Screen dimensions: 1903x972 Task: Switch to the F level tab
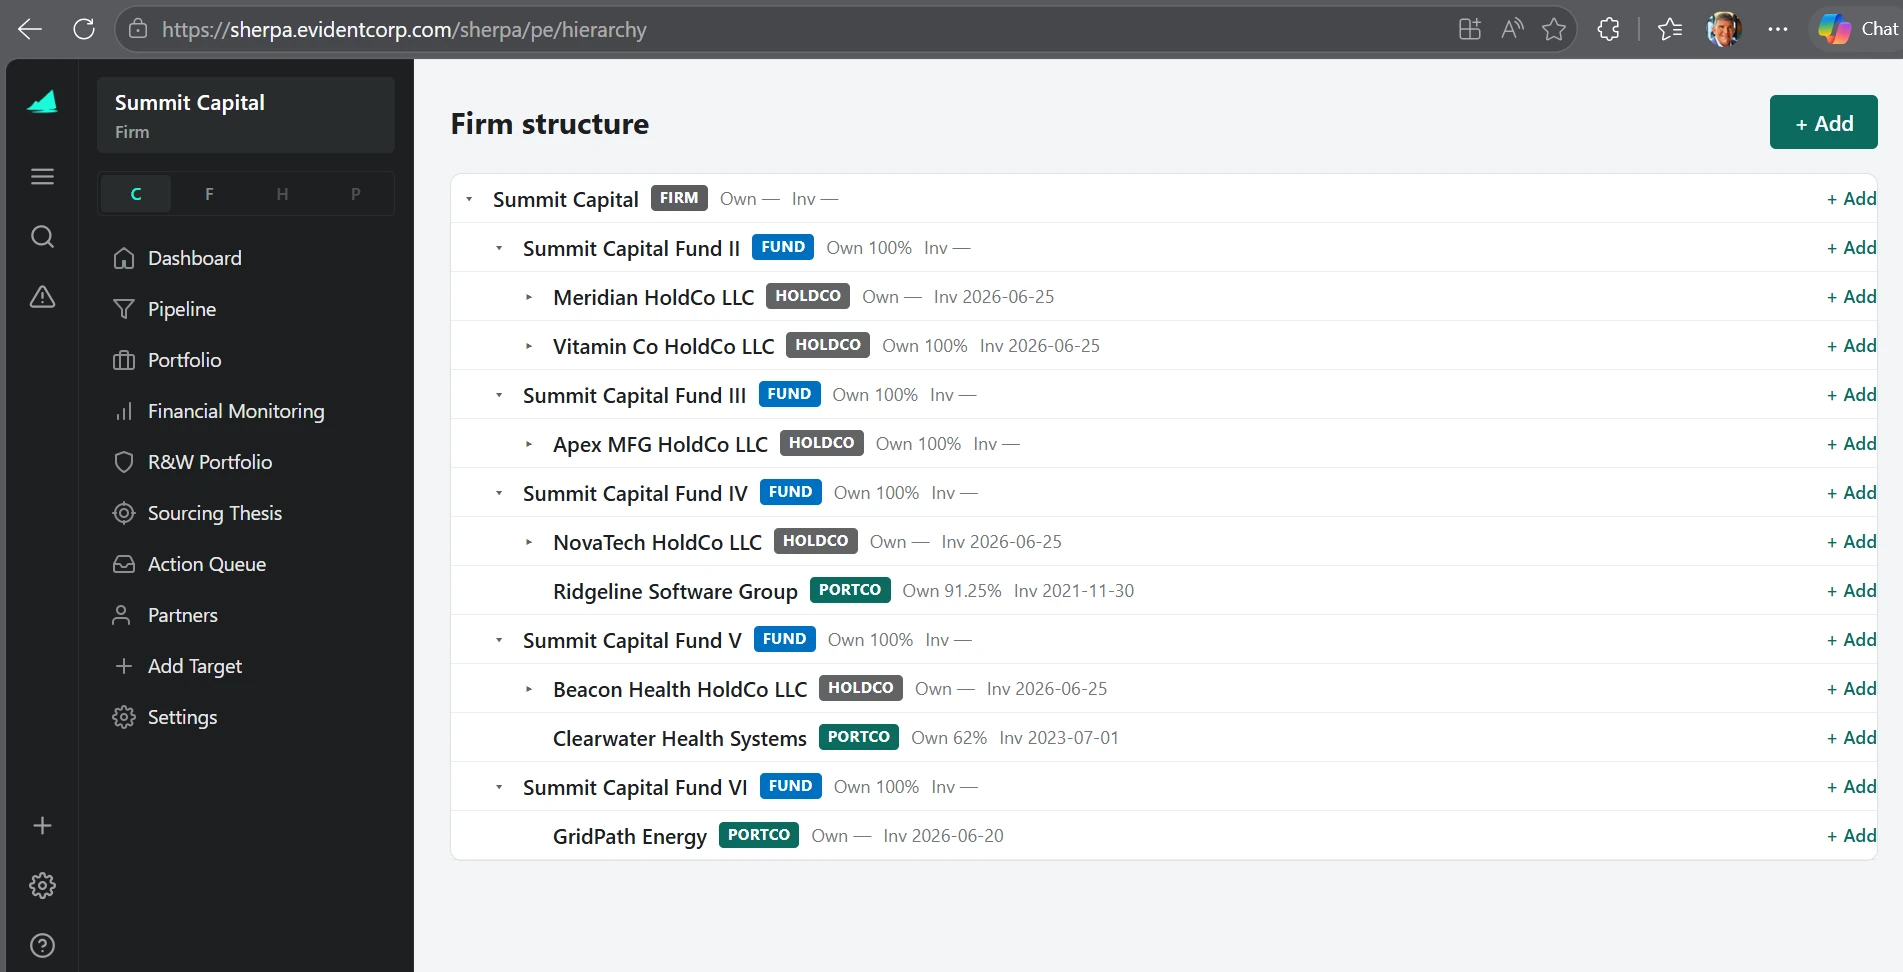coord(209,194)
